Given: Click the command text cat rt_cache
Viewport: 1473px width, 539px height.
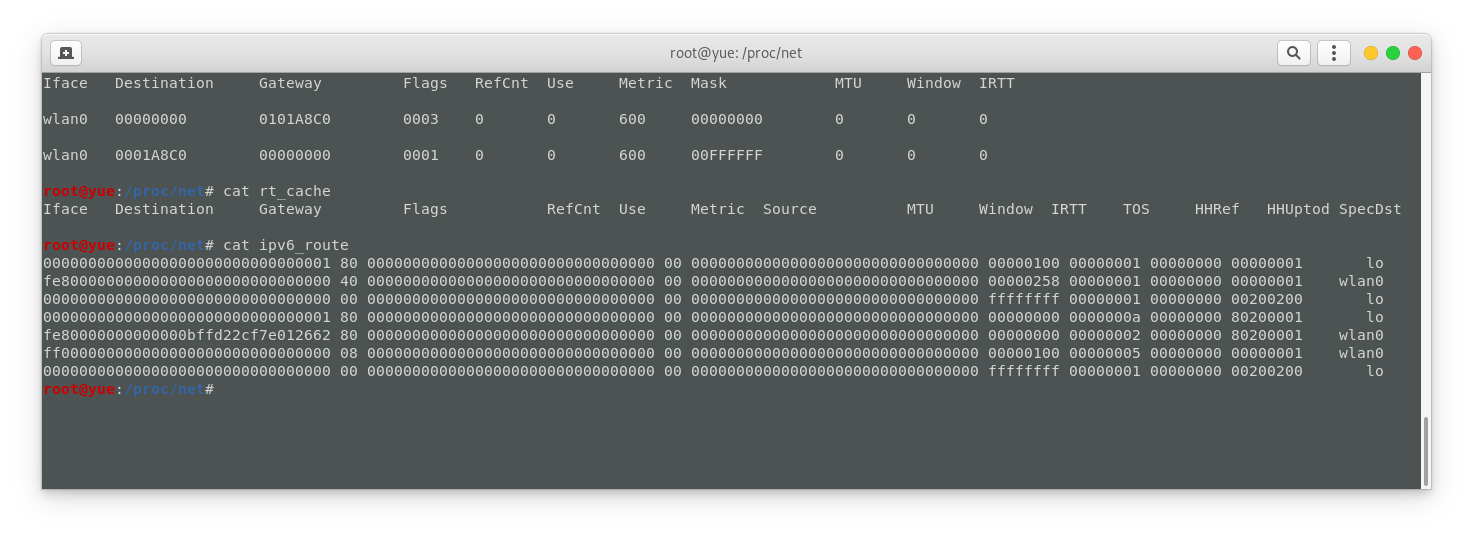Looking at the screenshot, I should click(x=277, y=191).
